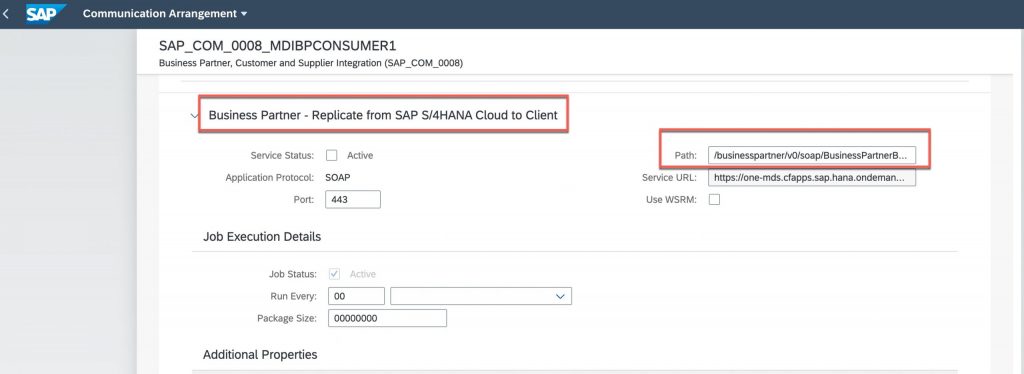The image size is (1024, 374).
Task: Select the Service URL input field
Action: [x=812, y=178]
